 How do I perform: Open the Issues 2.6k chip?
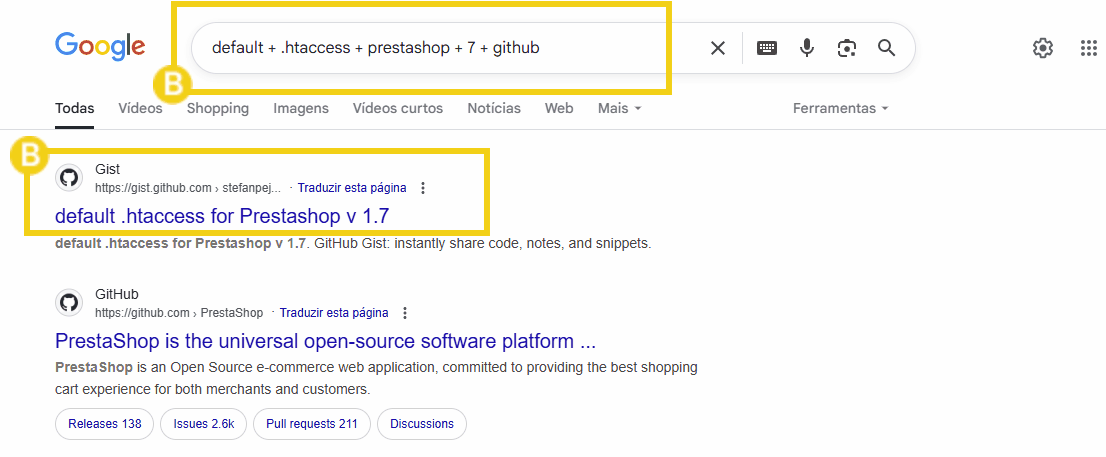click(203, 424)
